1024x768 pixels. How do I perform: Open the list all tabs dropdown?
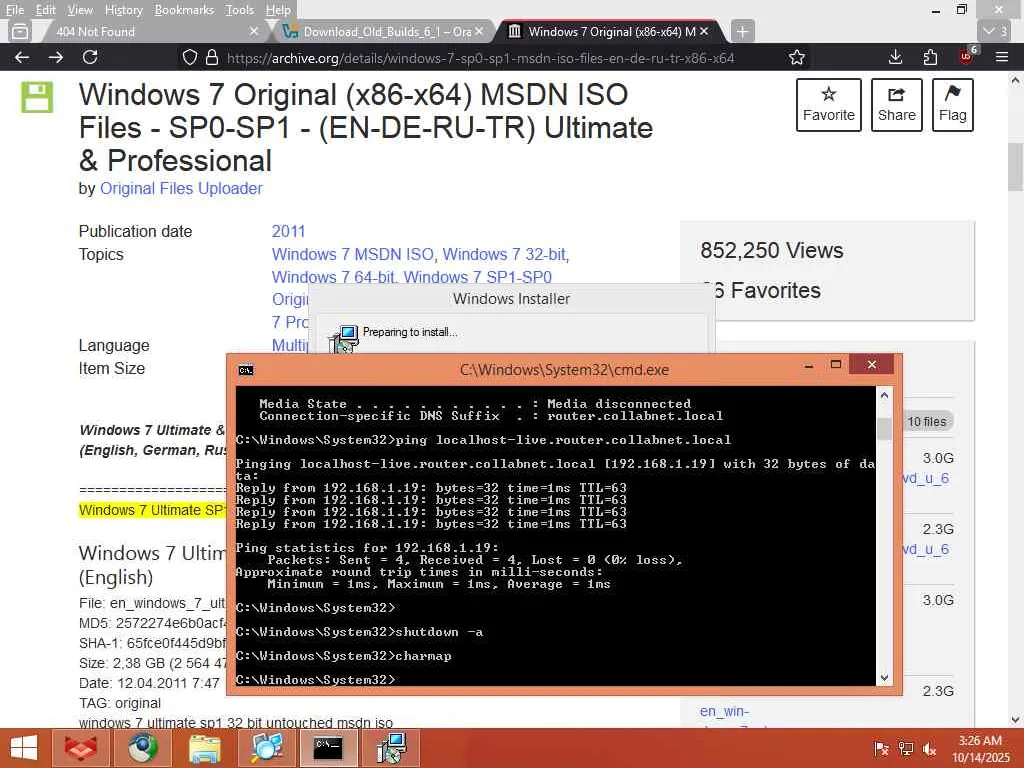click(x=995, y=31)
